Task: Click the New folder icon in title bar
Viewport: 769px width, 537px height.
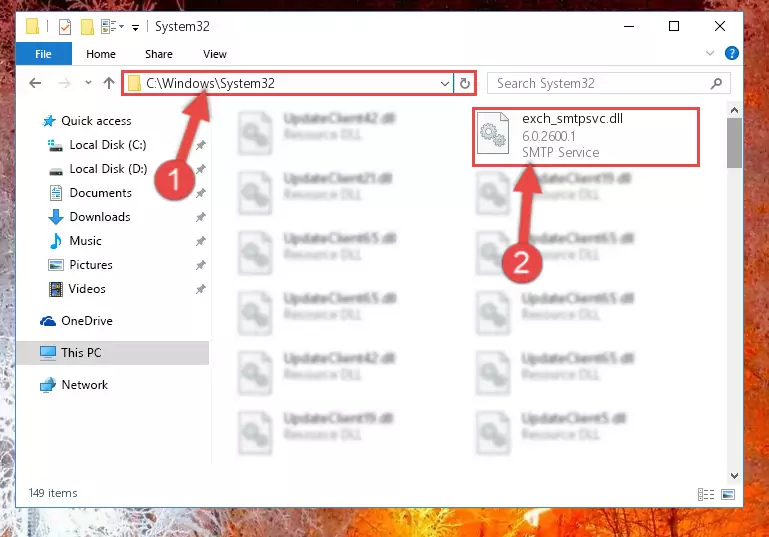Action: 87,26
